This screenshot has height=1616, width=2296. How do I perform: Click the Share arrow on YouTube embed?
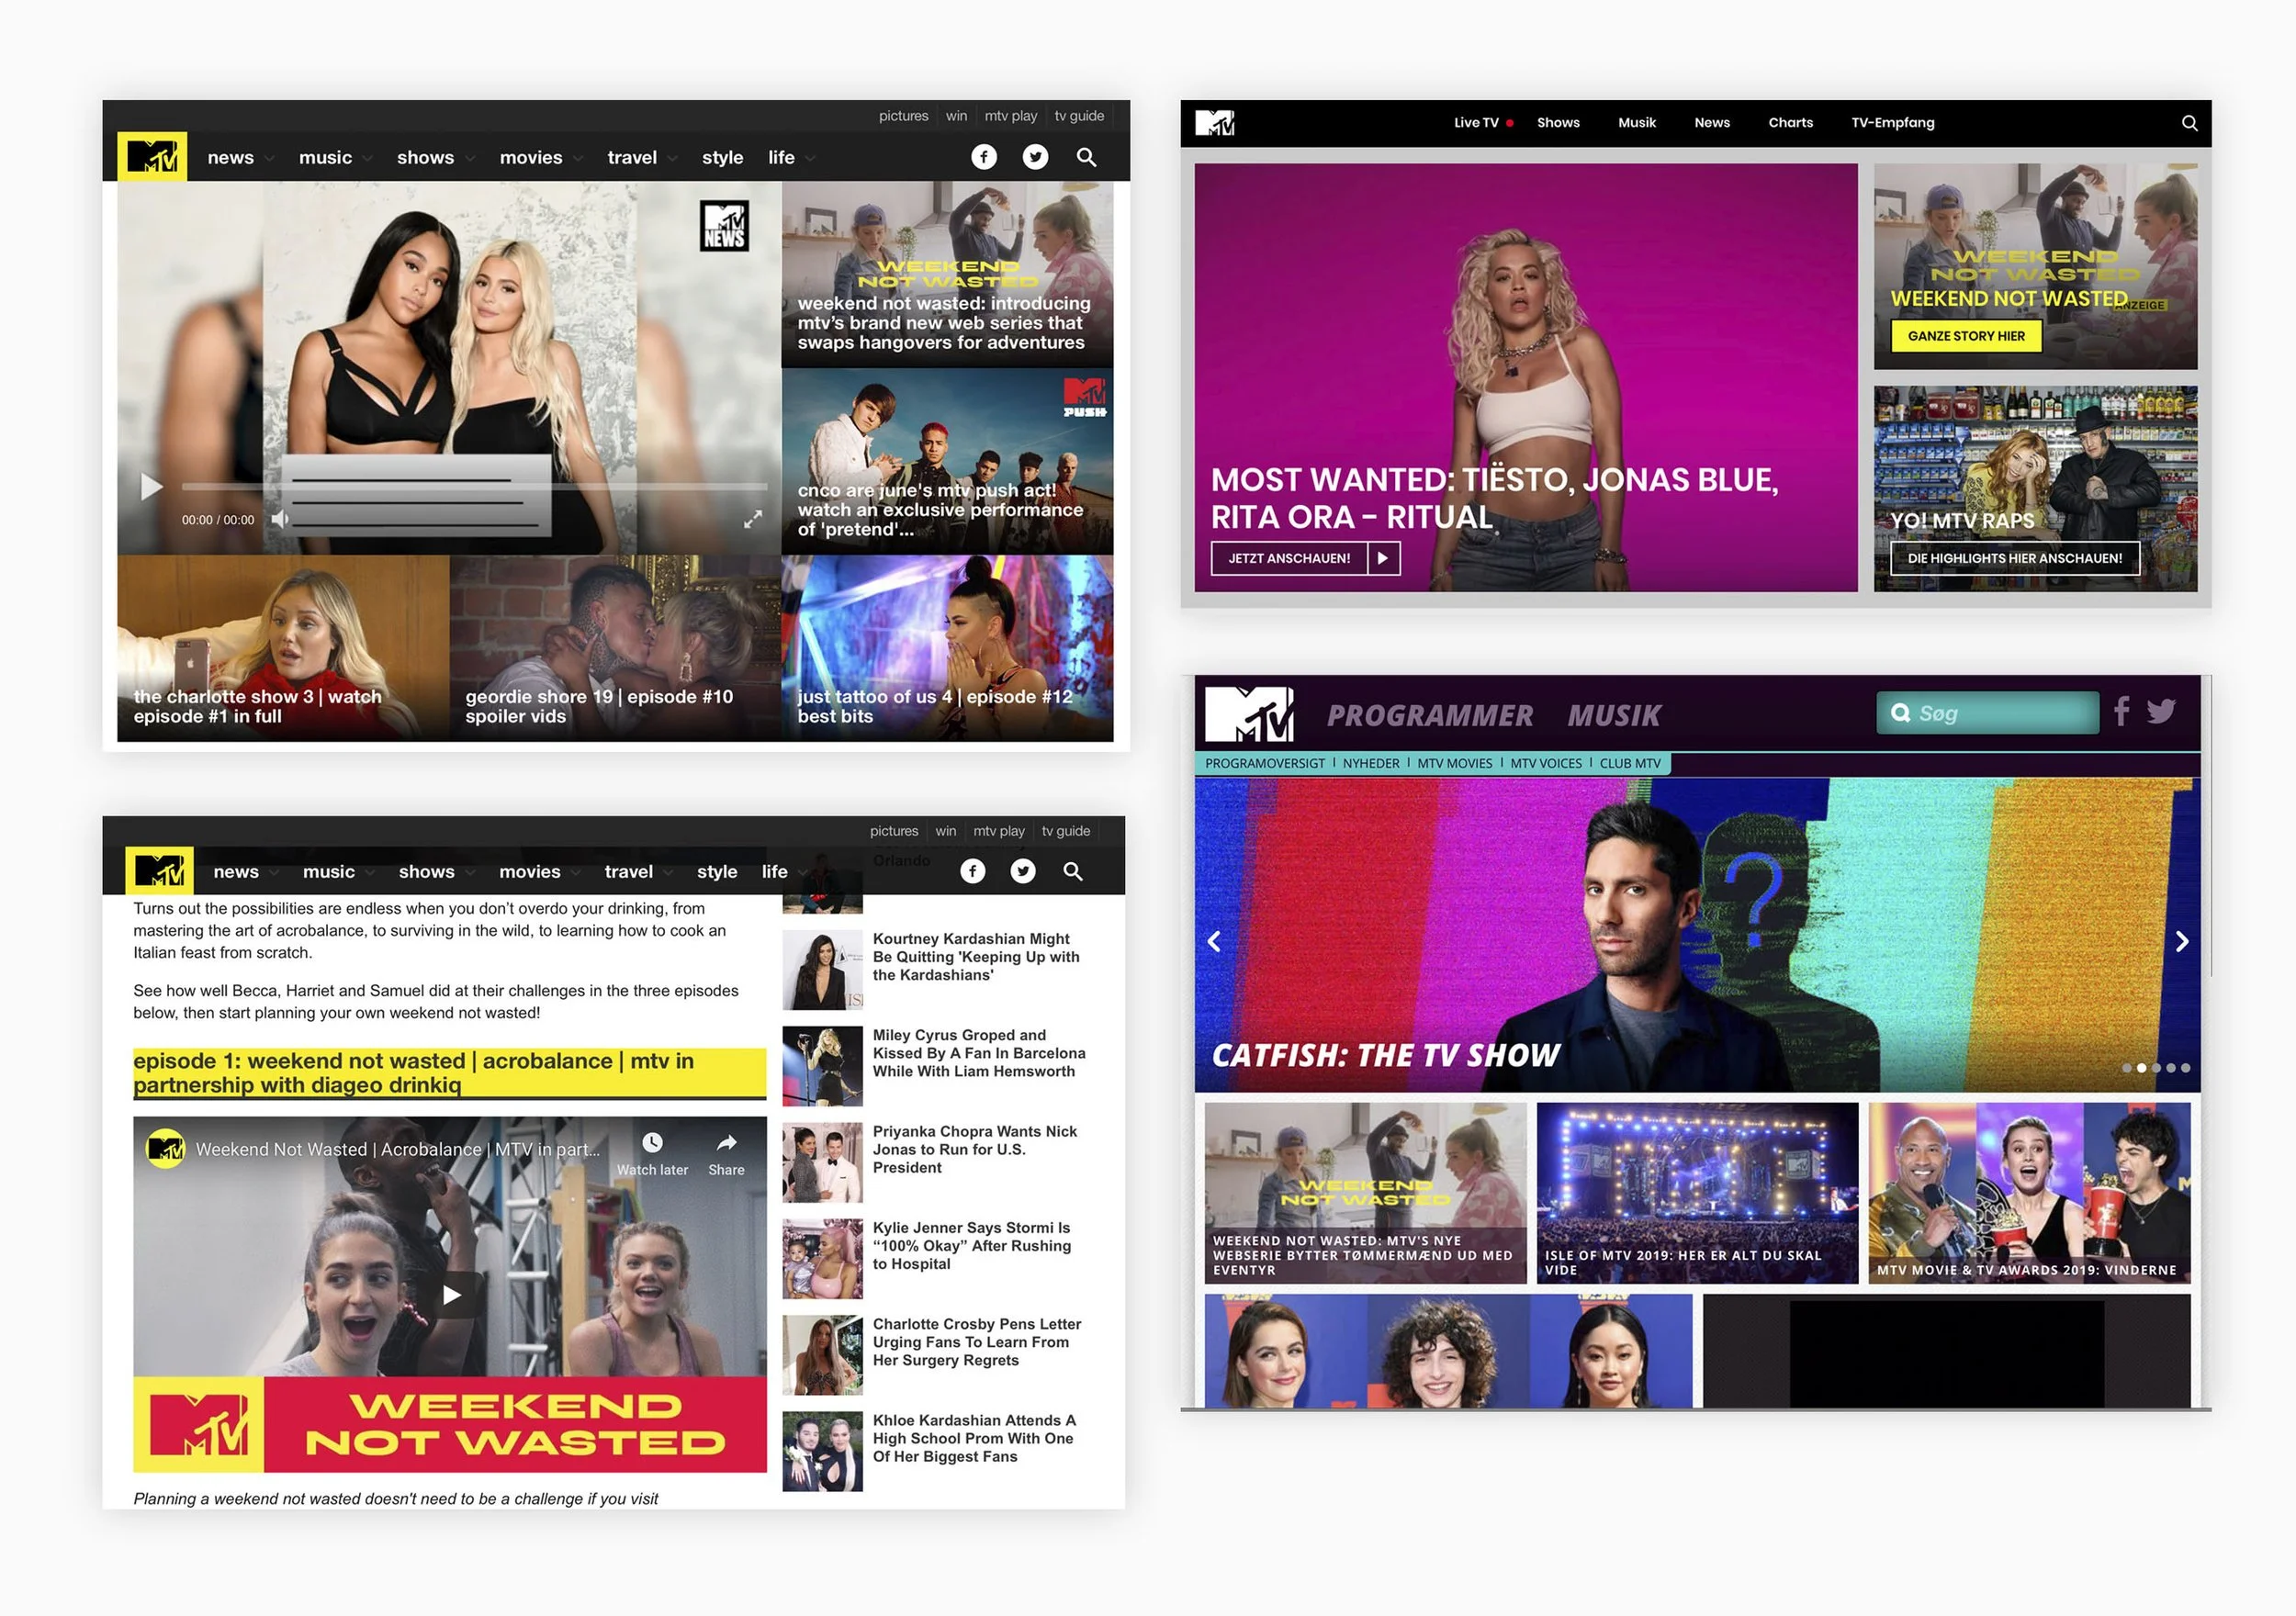pyautogui.click(x=727, y=1143)
